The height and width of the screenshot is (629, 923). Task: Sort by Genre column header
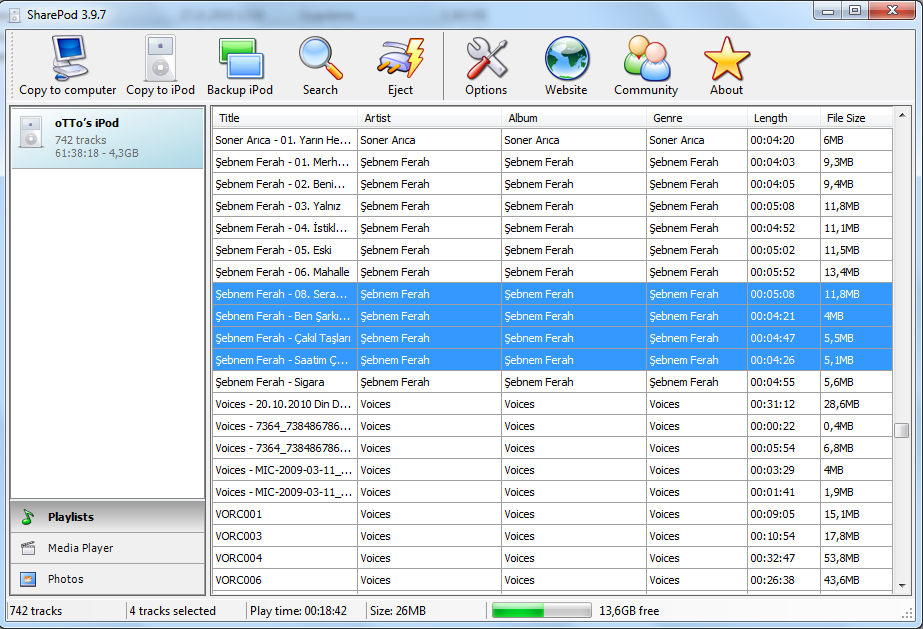697,118
